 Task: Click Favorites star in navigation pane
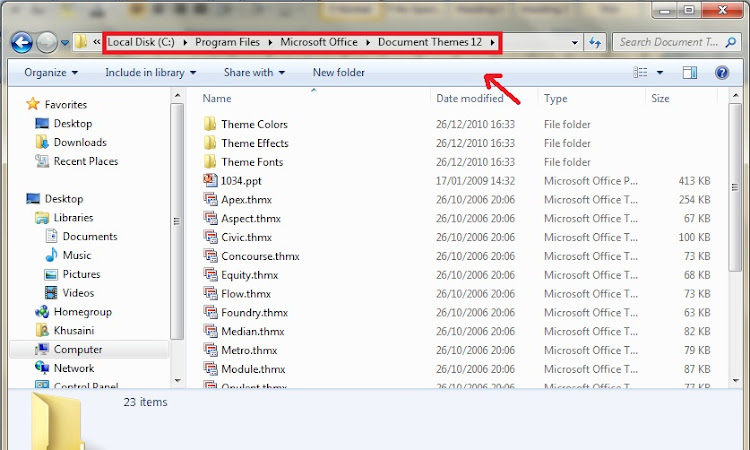(33, 104)
